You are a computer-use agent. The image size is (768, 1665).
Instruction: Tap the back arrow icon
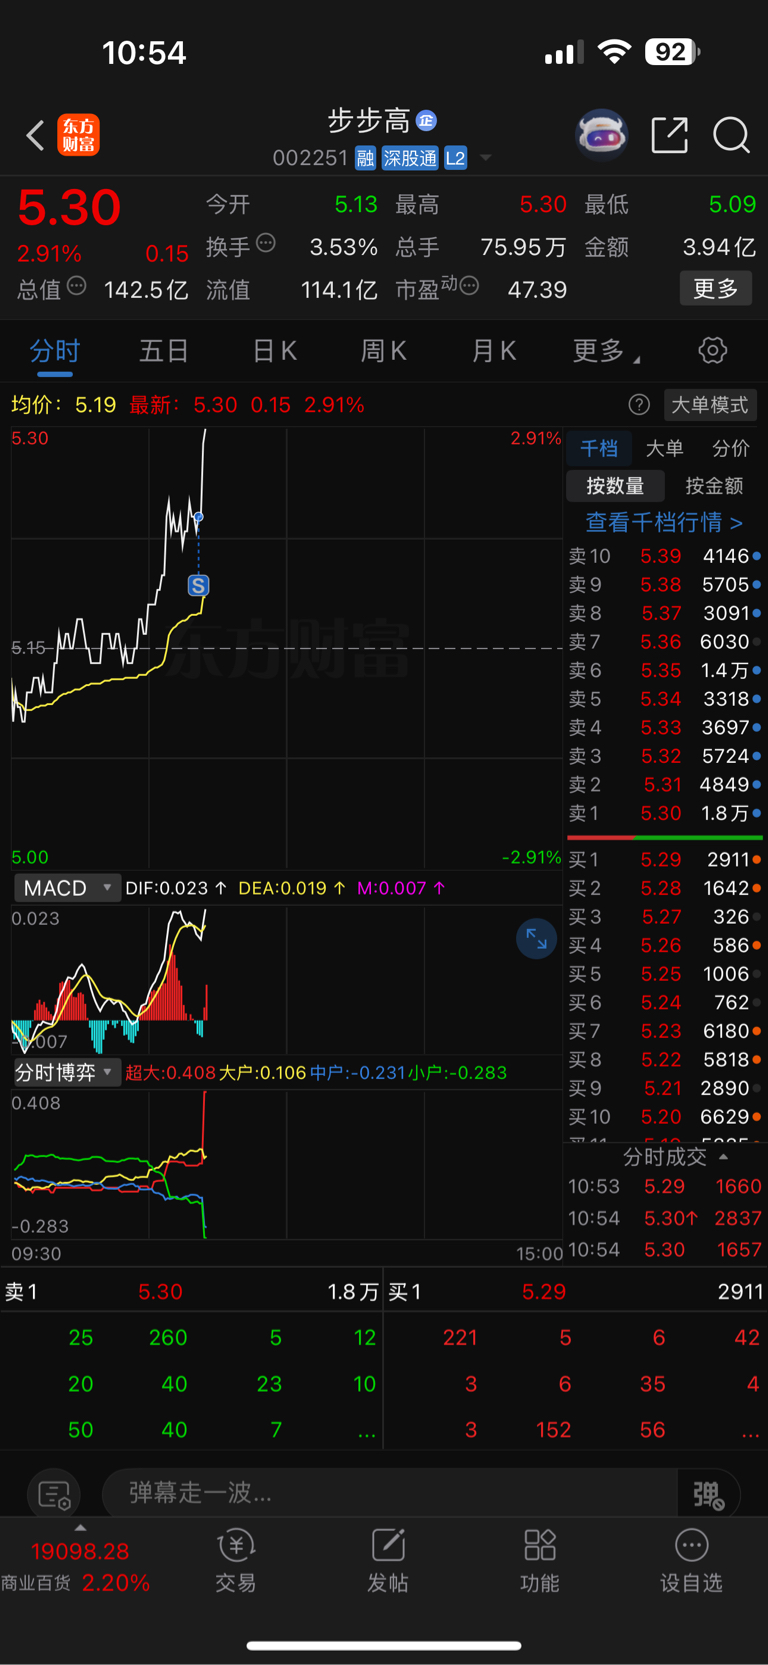point(35,135)
